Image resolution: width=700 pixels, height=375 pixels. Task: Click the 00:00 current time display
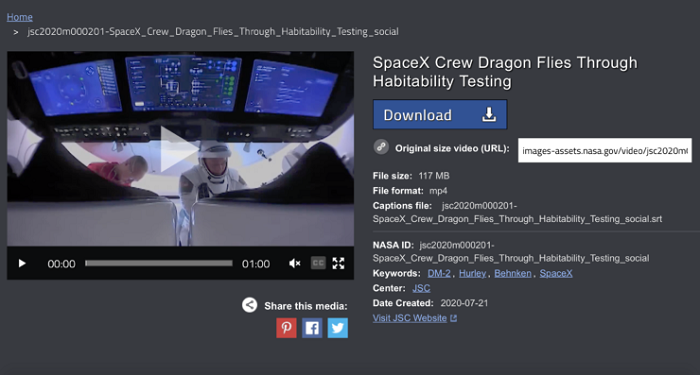tap(61, 264)
